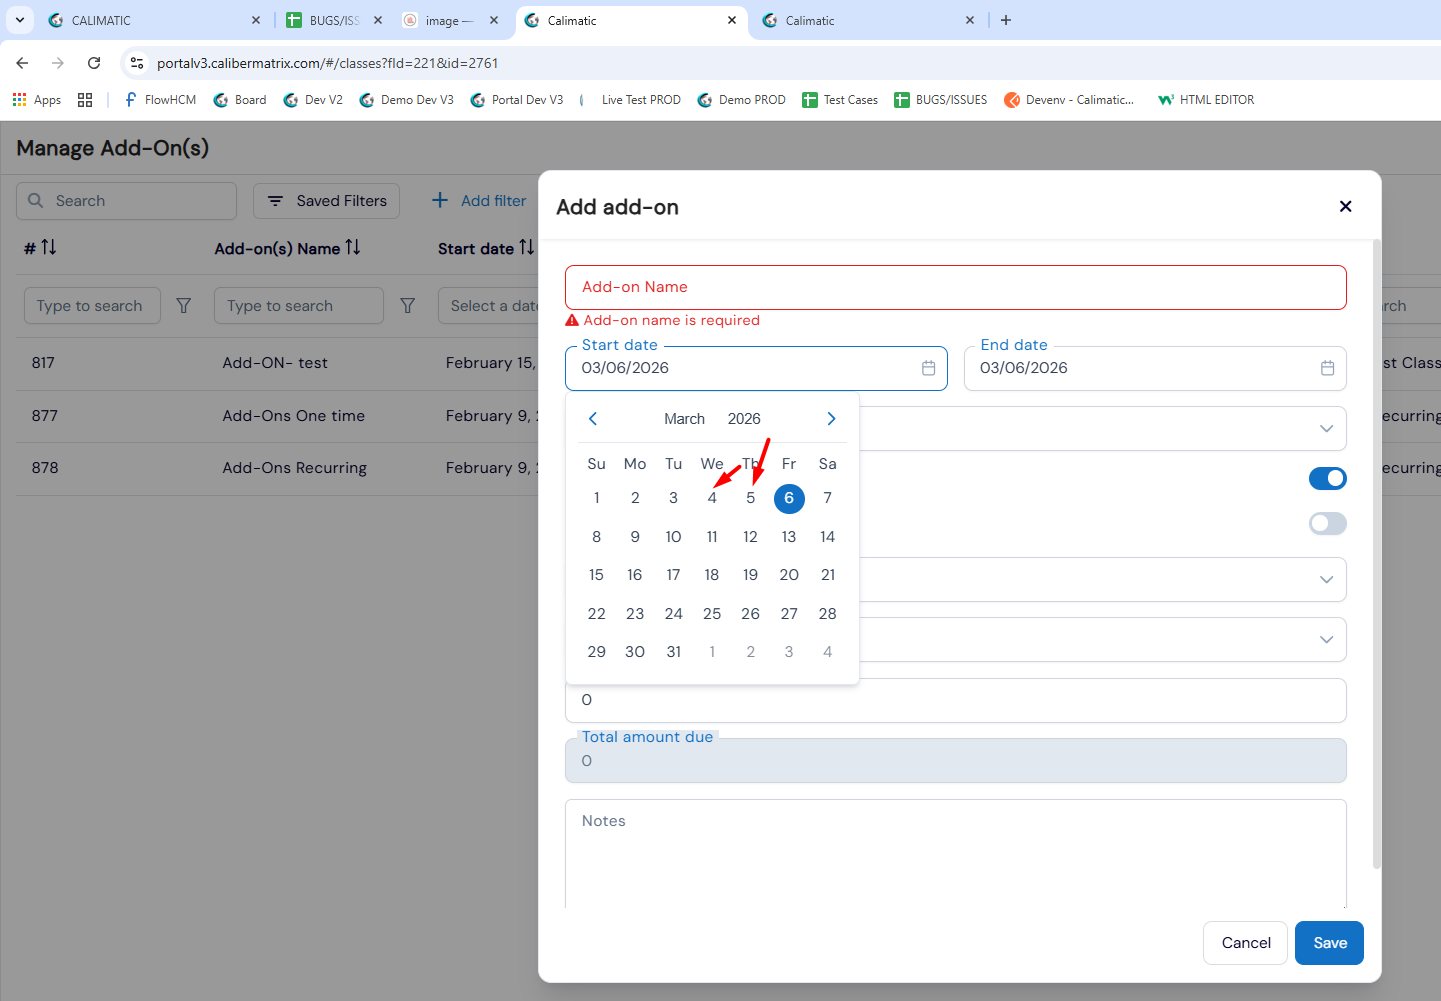The width and height of the screenshot is (1441, 1001).
Task: Open FlowHCM bookmark
Action: [160, 100]
